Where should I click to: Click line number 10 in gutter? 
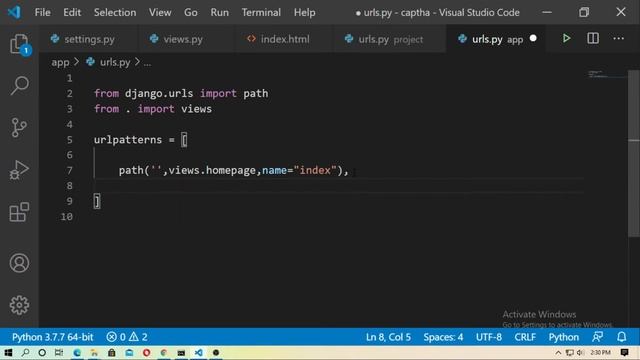tap(67, 216)
